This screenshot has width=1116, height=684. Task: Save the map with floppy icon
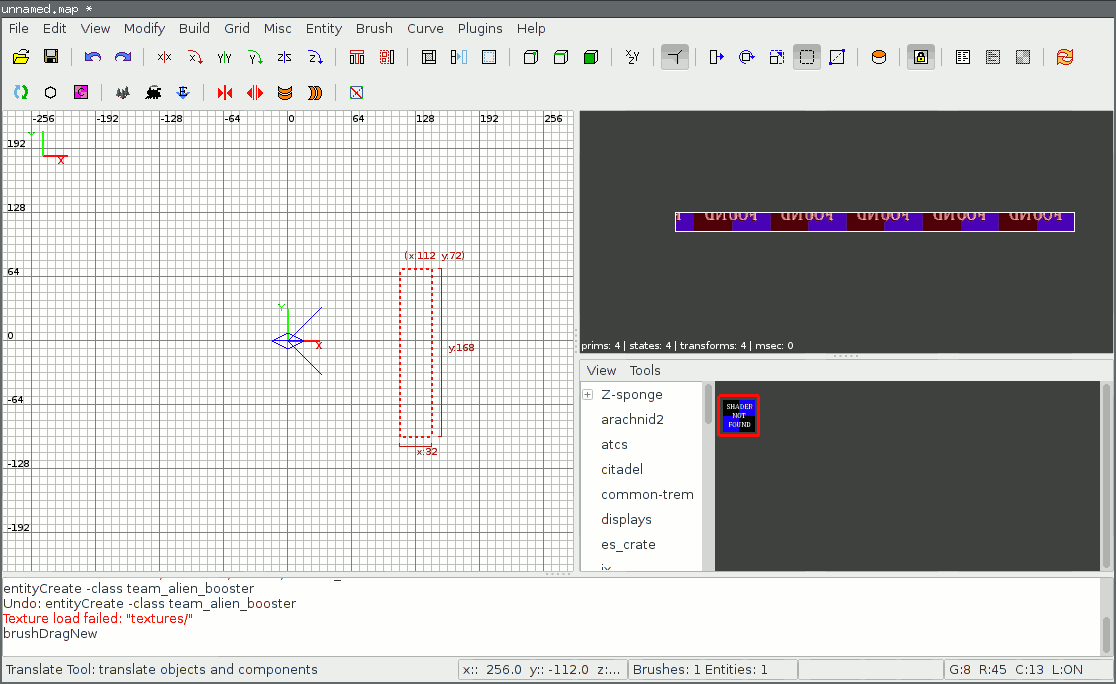pos(51,57)
